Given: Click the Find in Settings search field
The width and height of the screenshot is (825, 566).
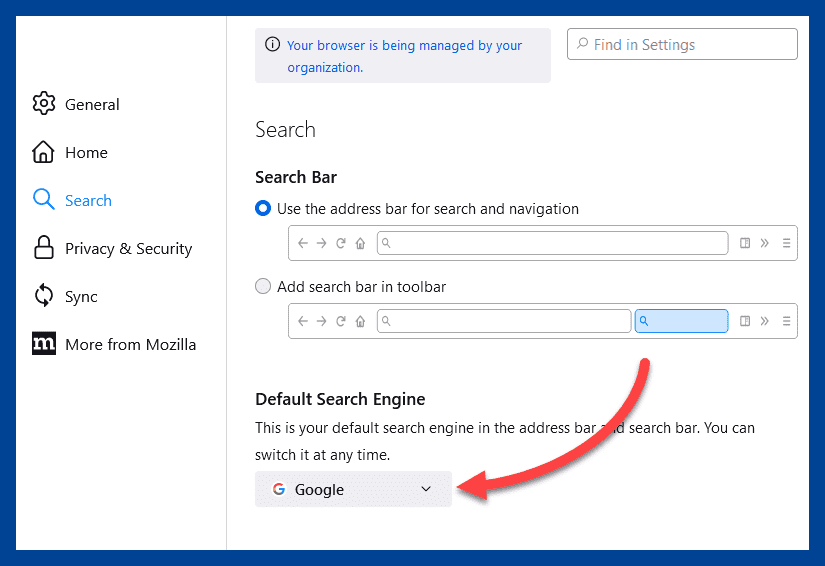Looking at the screenshot, I should pyautogui.click(x=682, y=44).
